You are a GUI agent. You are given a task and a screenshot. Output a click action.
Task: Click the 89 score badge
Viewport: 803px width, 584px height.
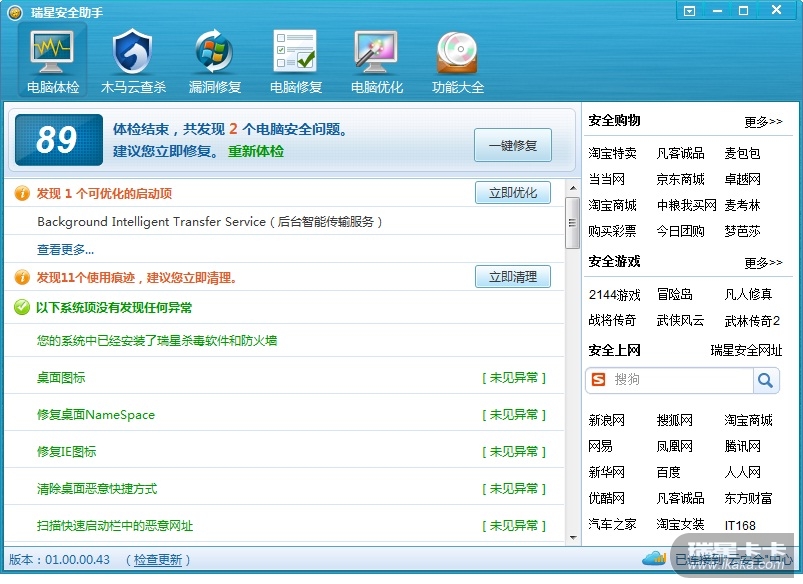[x=59, y=140]
